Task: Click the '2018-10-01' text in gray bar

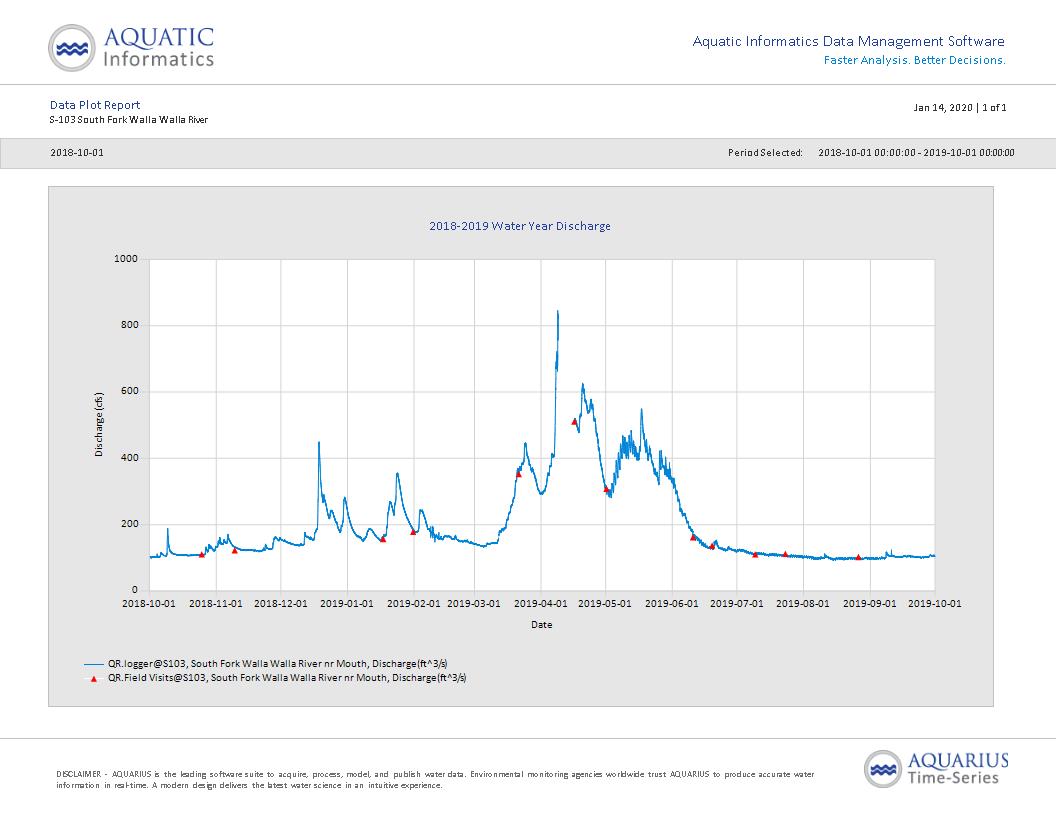Action: coord(77,153)
